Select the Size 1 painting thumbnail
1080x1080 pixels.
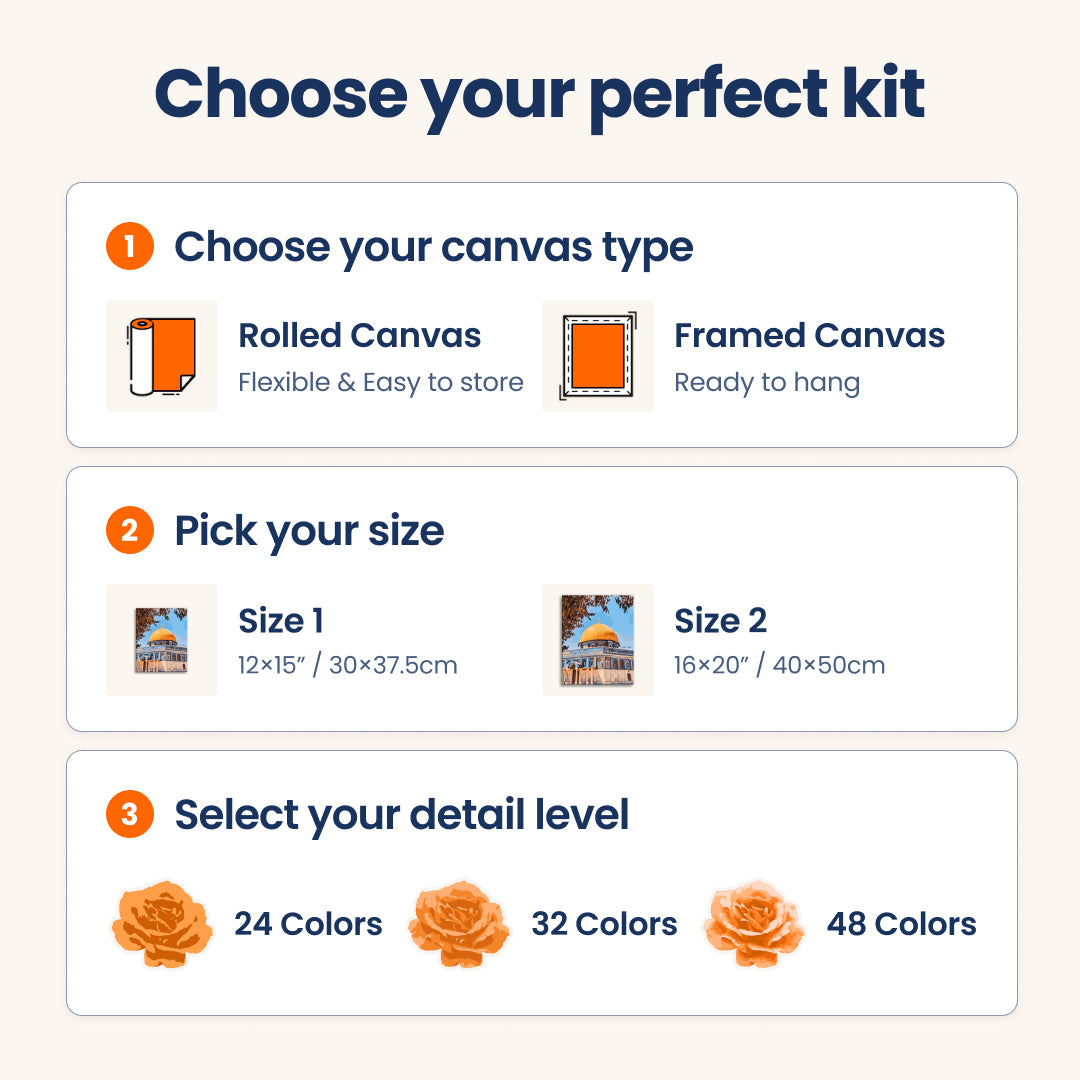(x=162, y=640)
